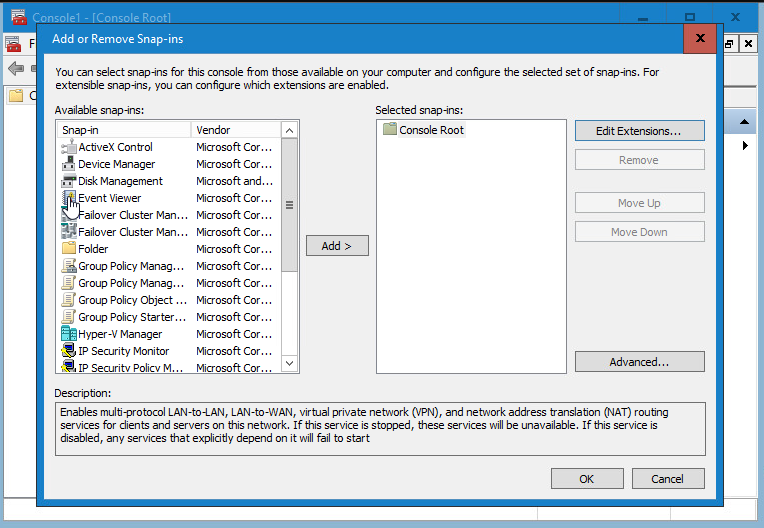
Task: Select the Disk Management icon
Action: pos(69,181)
